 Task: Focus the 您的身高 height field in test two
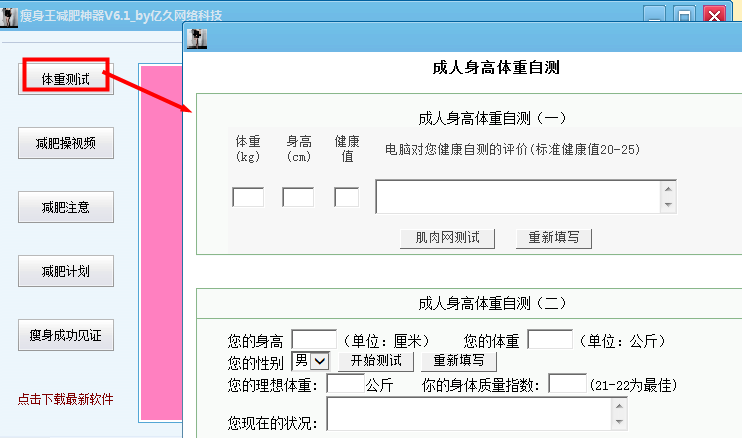coord(314,340)
